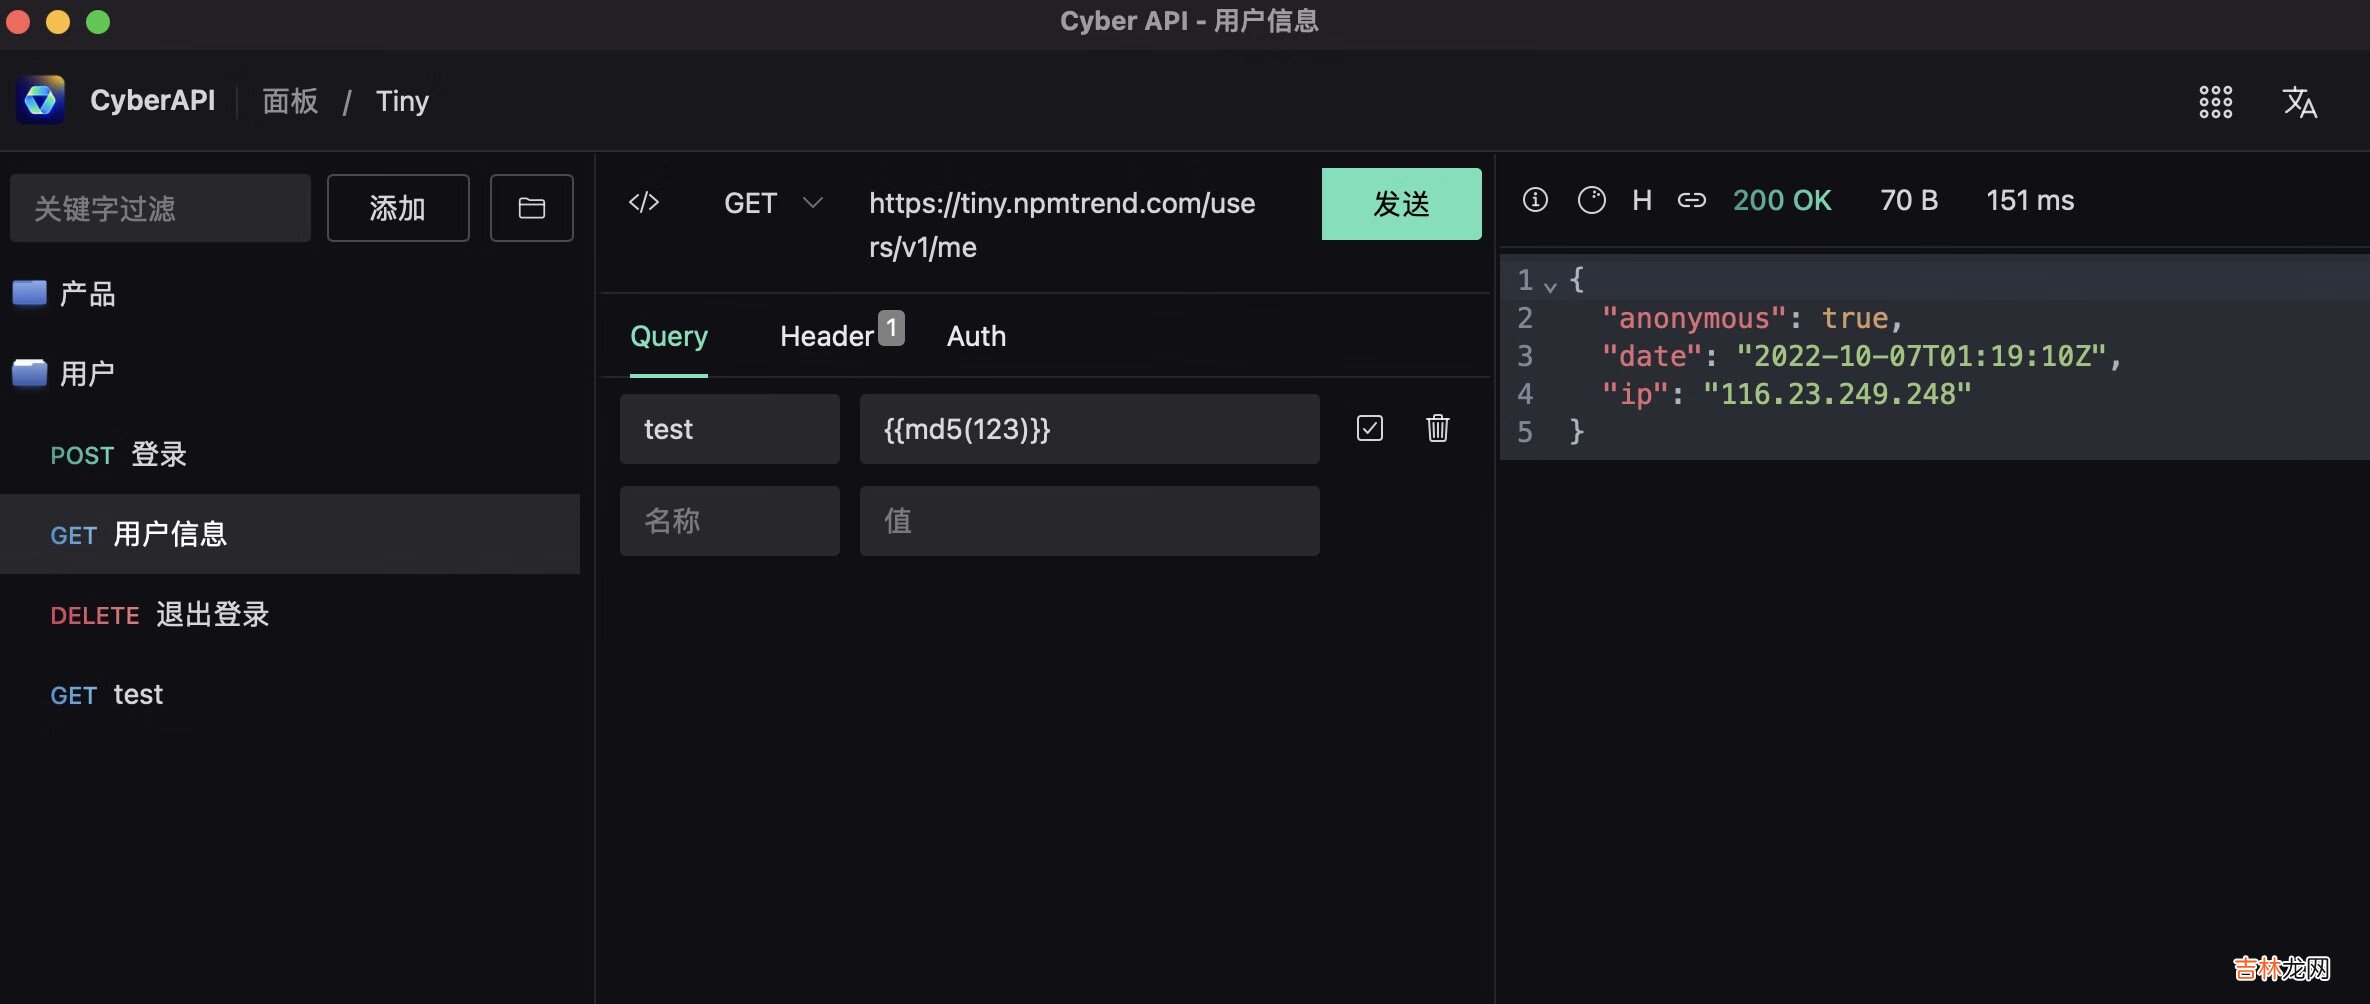The image size is (2370, 1004).
Task: Show response headers via H icon
Action: (1641, 200)
